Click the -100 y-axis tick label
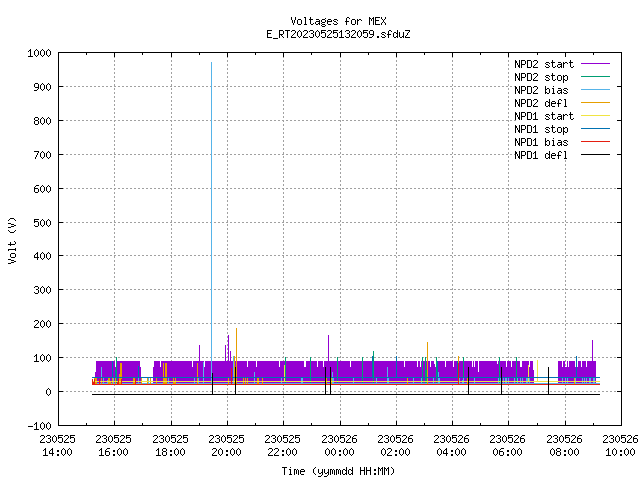 coord(40,426)
